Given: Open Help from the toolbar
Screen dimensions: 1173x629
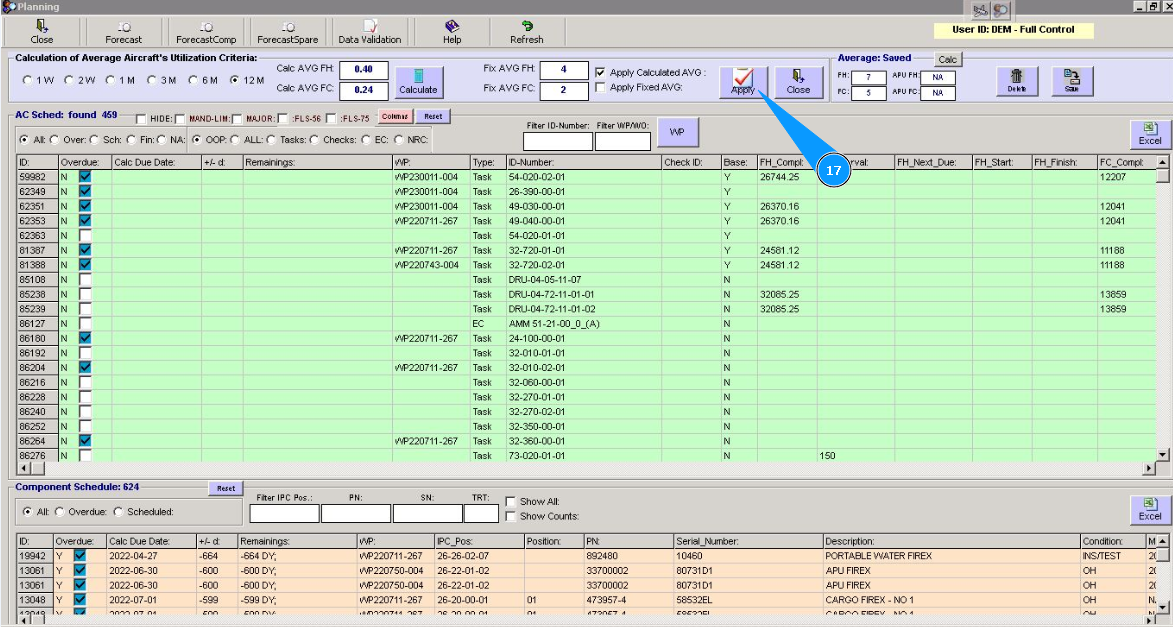Looking at the screenshot, I should point(452,31).
